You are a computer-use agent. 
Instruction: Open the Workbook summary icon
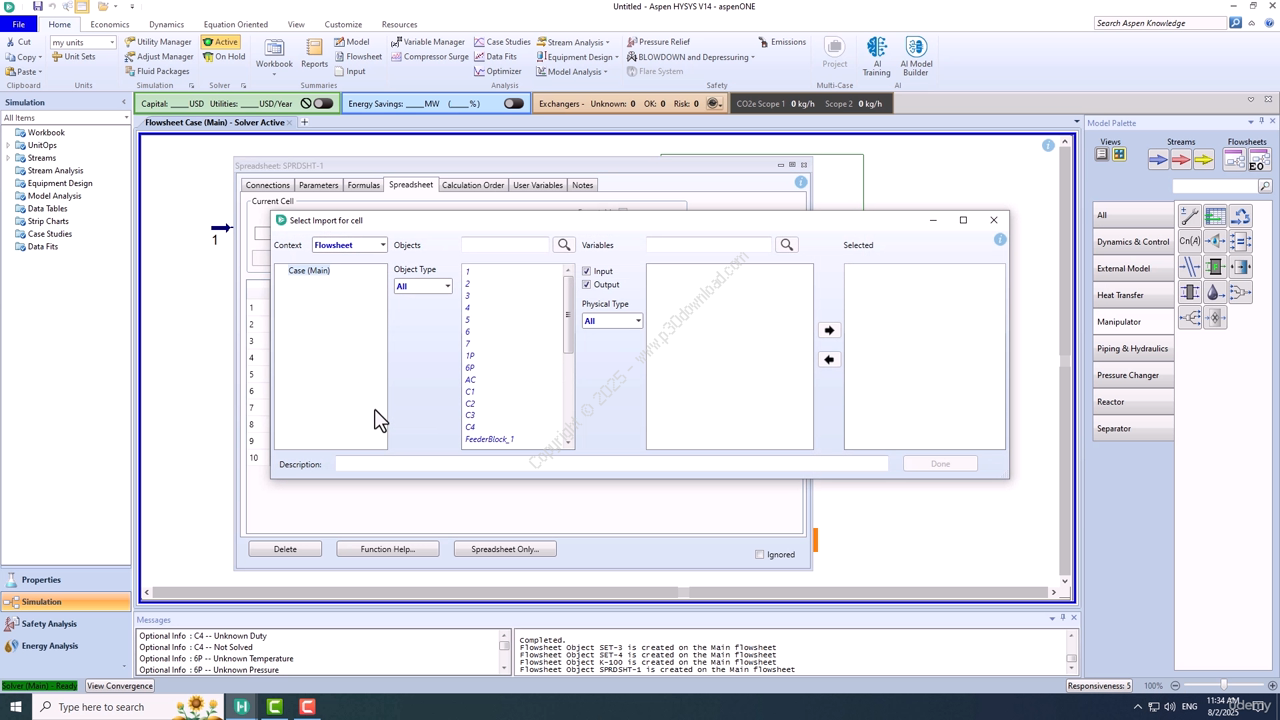[273, 54]
